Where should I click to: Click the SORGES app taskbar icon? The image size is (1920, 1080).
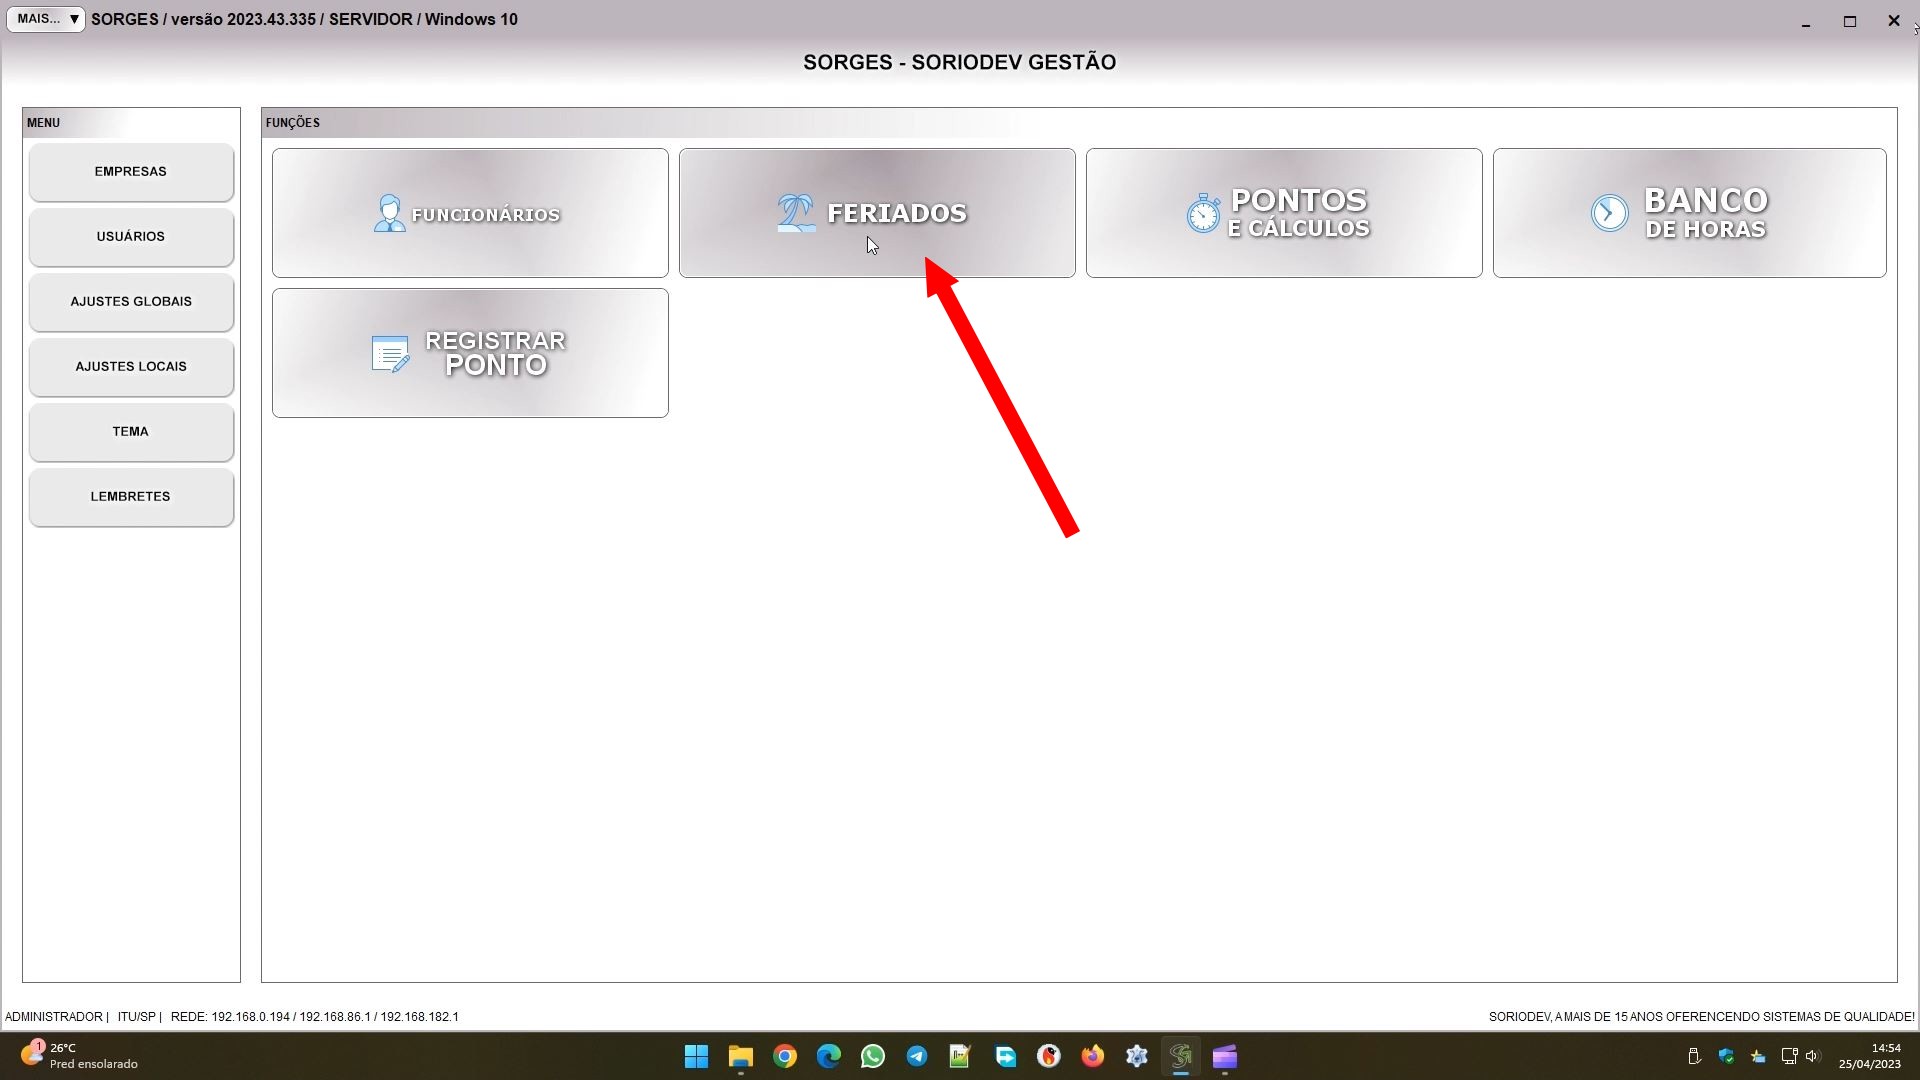pyautogui.click(x=1181, y=1056)
